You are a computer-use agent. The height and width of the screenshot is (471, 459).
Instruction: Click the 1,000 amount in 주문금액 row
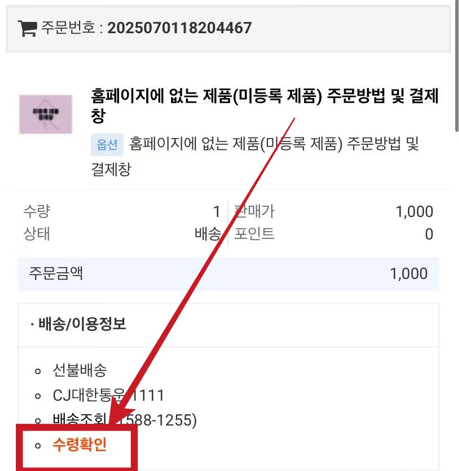click(409, 274)
